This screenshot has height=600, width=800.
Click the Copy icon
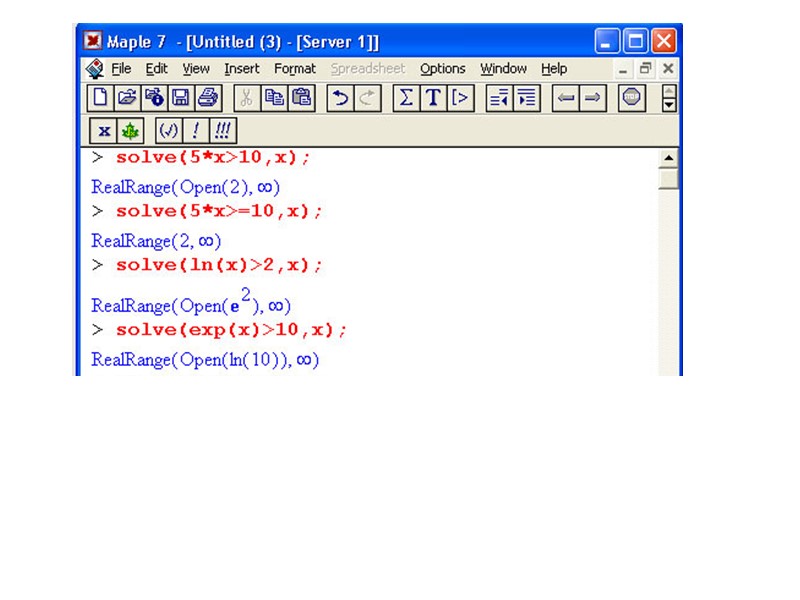(x=274, y=97)
